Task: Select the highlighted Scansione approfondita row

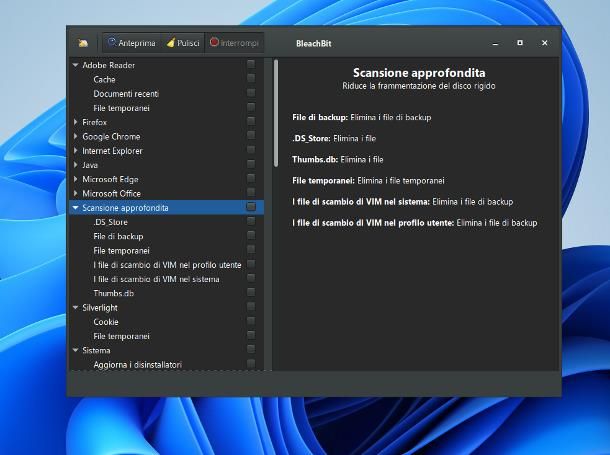Action: point(167,208)
